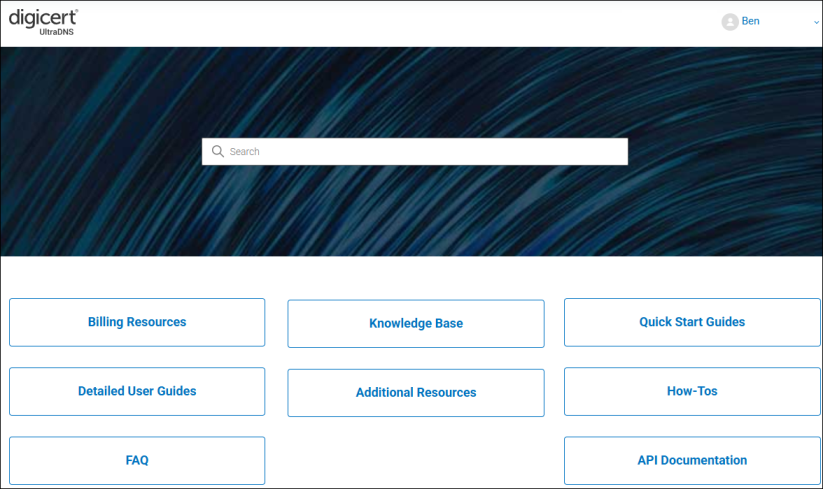Open API Documentation
This screenshot has width=823, height=490.
point(692,460)
